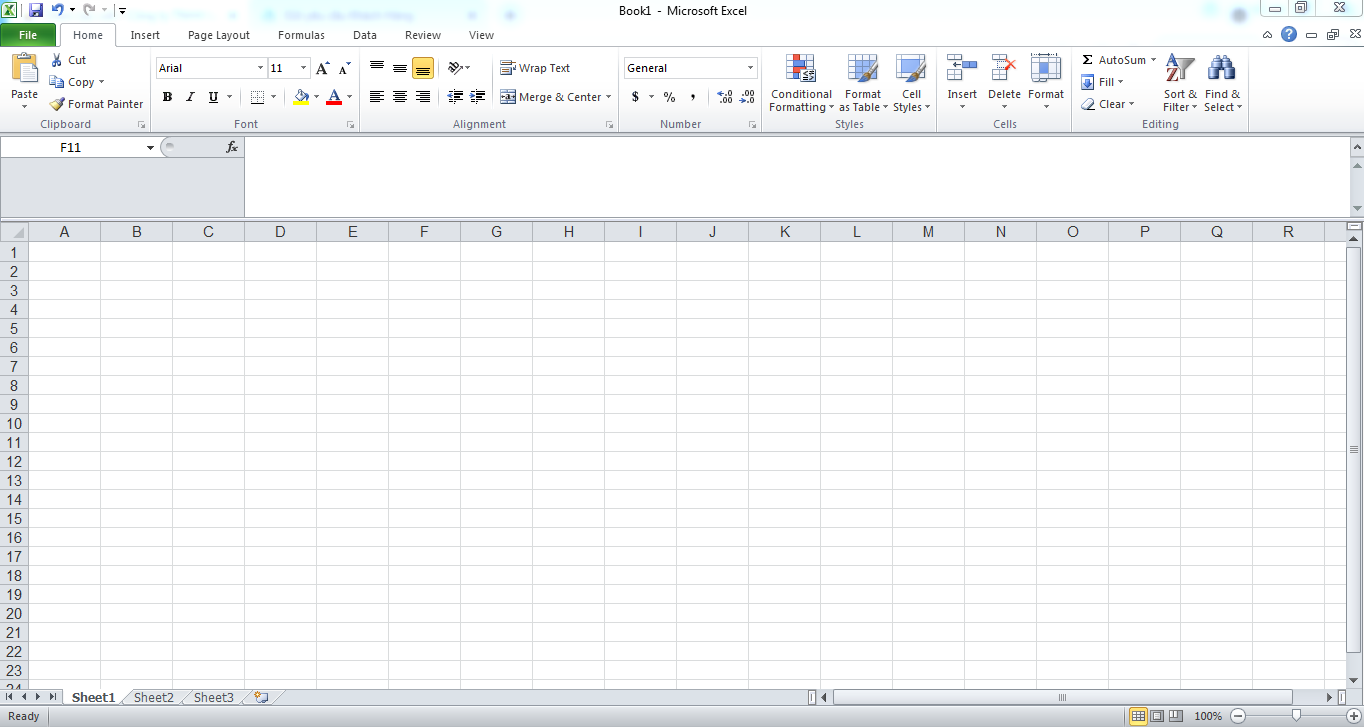The image size is (1364, 727).
Task: Toggle Bold formatting
Action: 167,97
